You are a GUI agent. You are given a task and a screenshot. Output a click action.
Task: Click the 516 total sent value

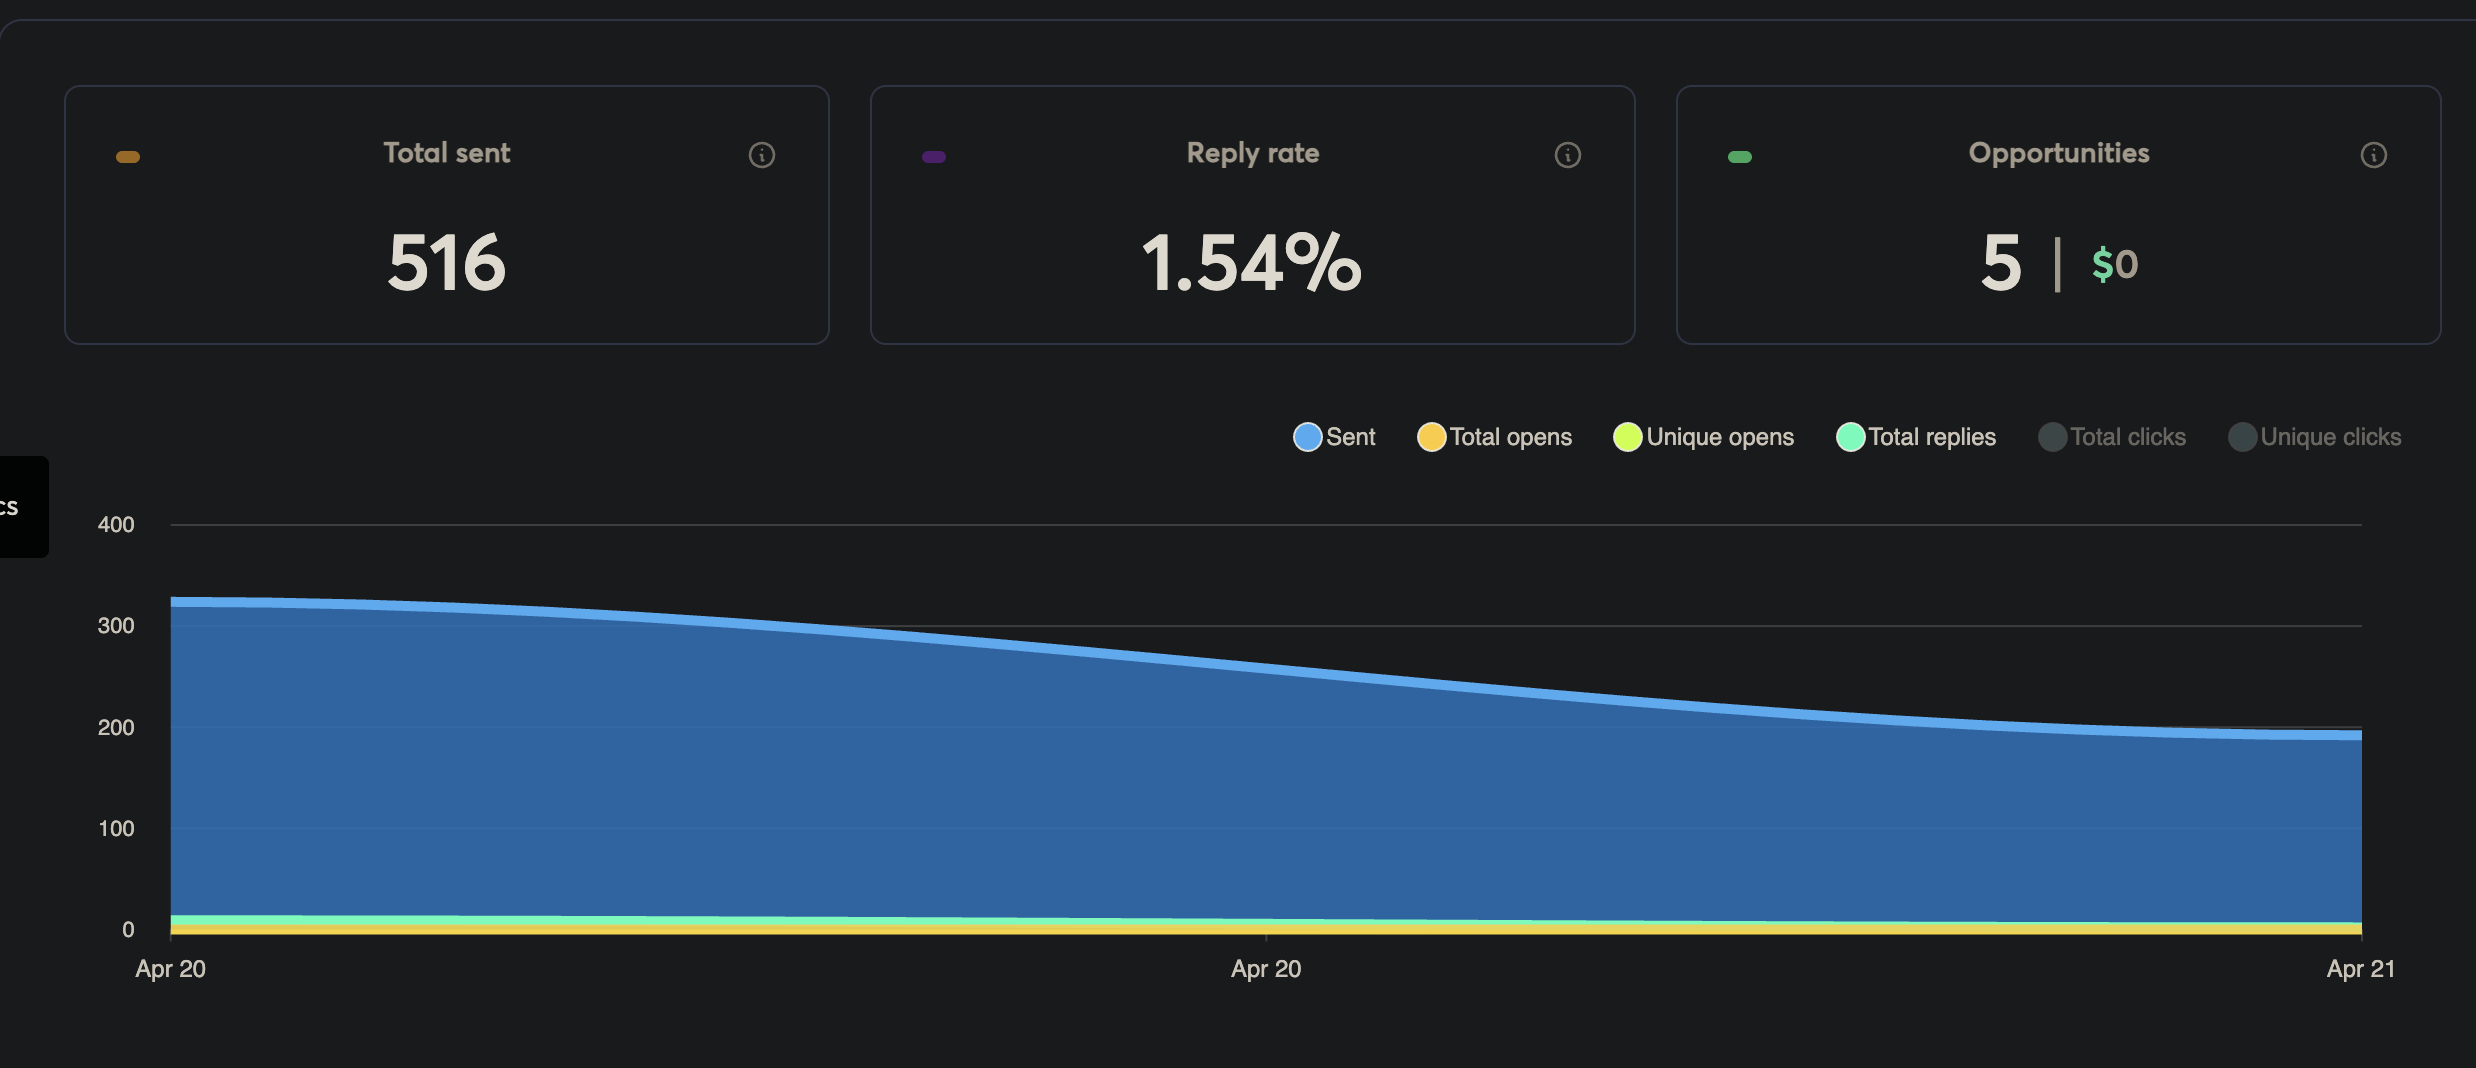(x=447, y=263)
